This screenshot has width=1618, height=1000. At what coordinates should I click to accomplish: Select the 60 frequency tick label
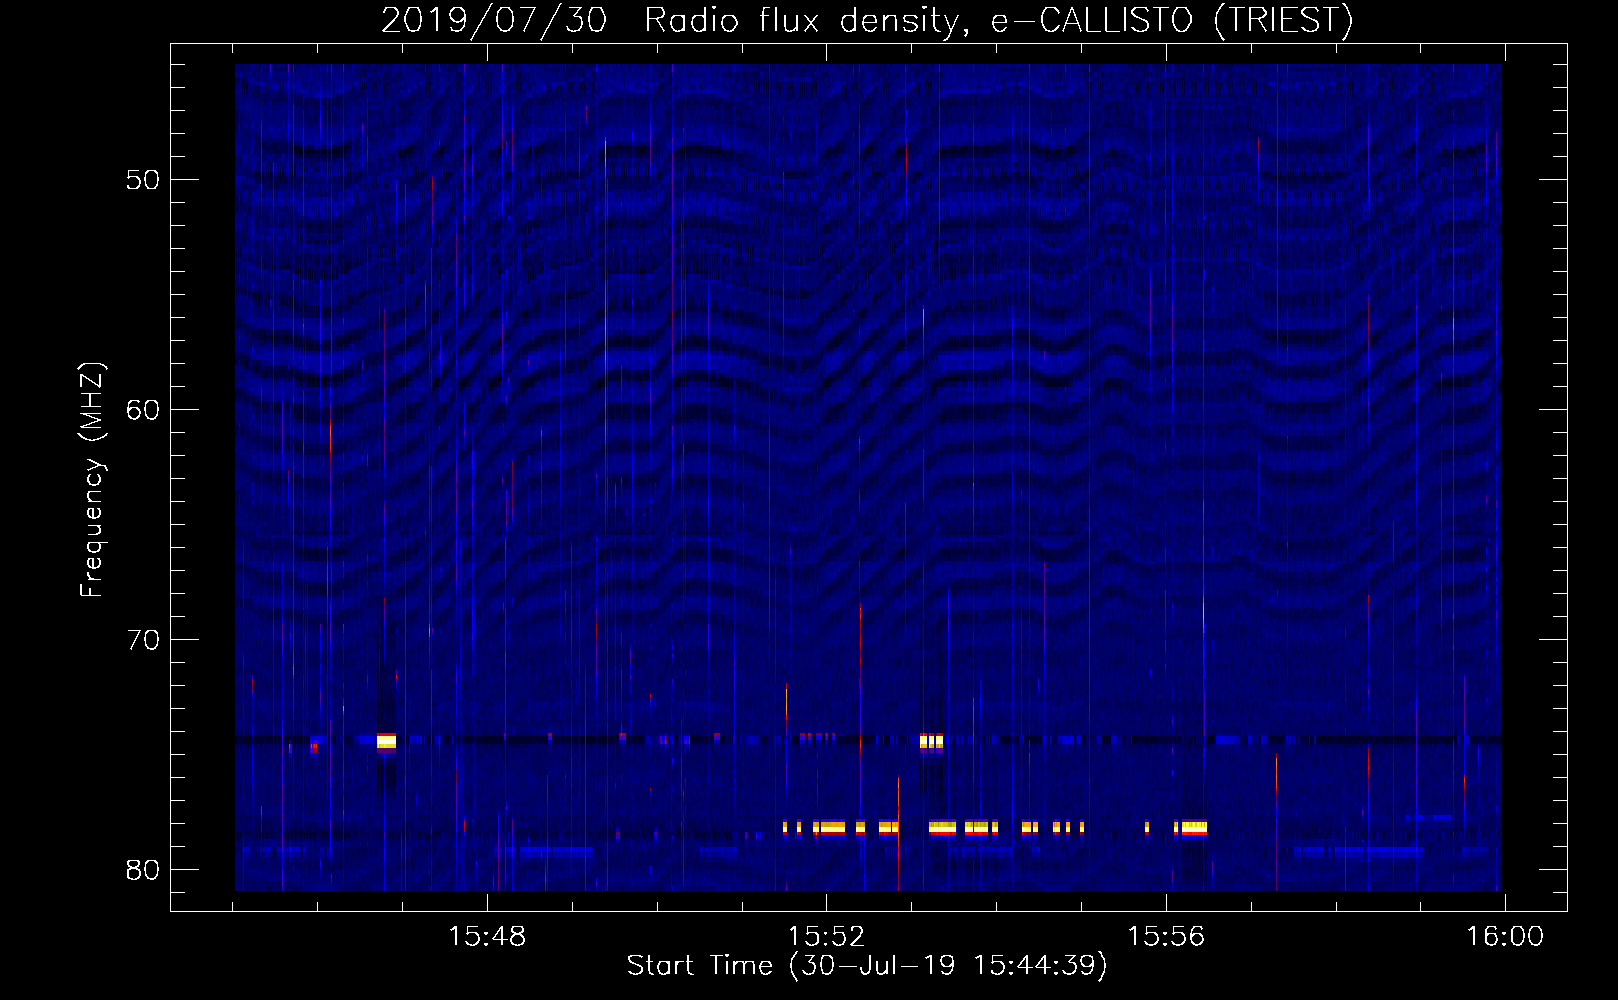coord(143,410)
